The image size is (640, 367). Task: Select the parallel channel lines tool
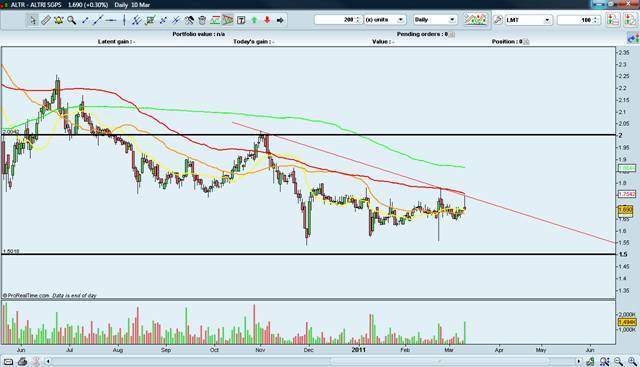click(137, 20)
